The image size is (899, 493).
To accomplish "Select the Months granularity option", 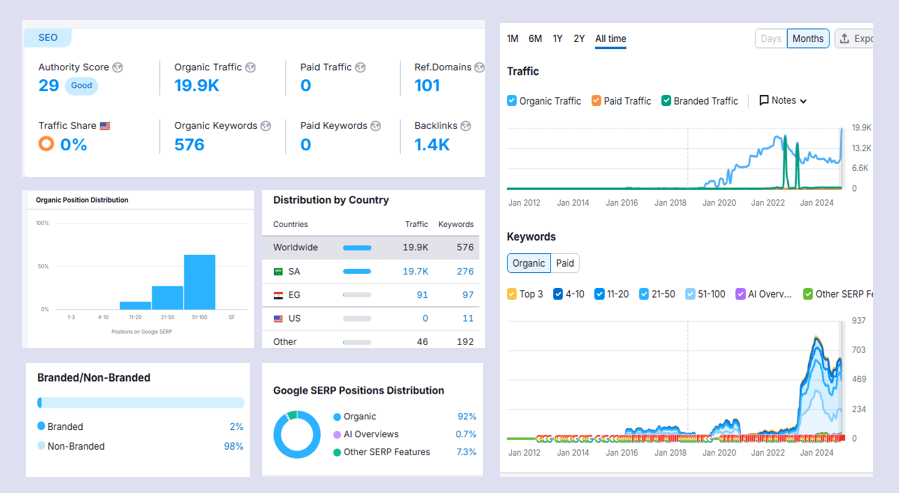I will tap(808, 39).
